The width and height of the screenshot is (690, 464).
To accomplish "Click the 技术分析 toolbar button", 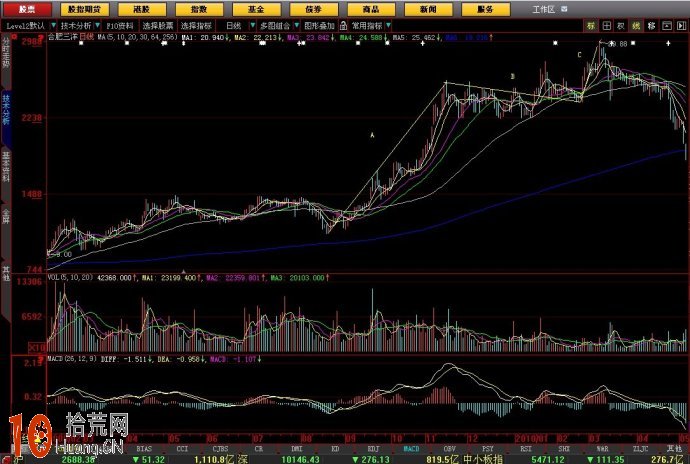I will [76, 26].
